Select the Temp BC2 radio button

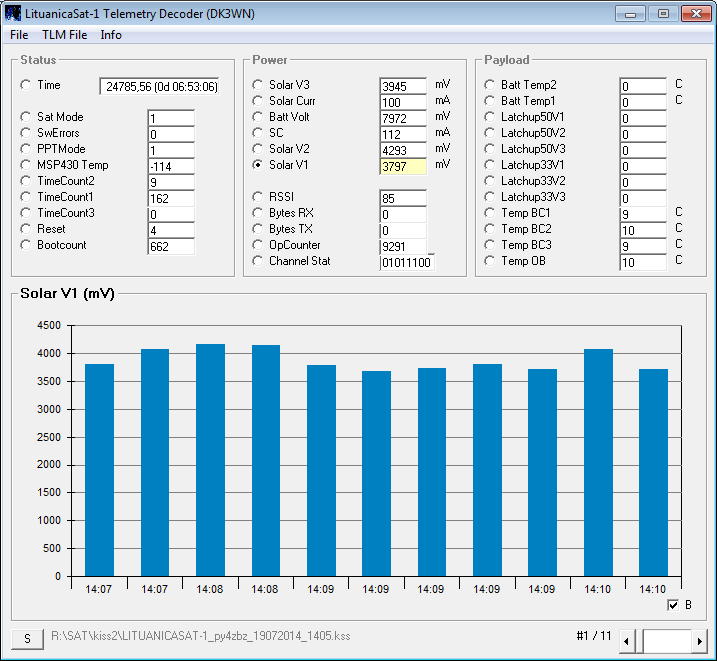point(490,229)
